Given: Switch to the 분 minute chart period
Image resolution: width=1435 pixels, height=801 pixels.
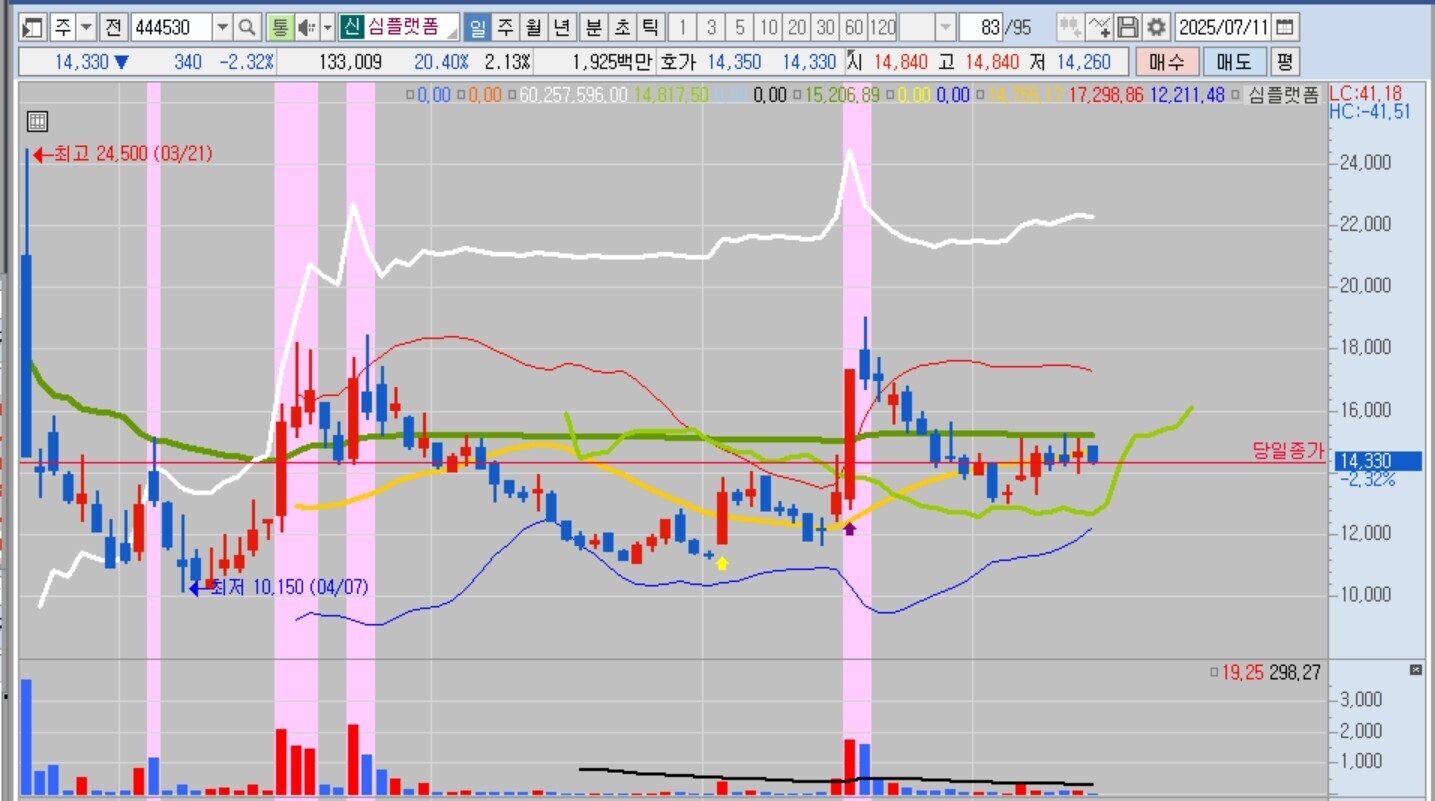Looking at the screenshot, I should (x=593, y=27).
